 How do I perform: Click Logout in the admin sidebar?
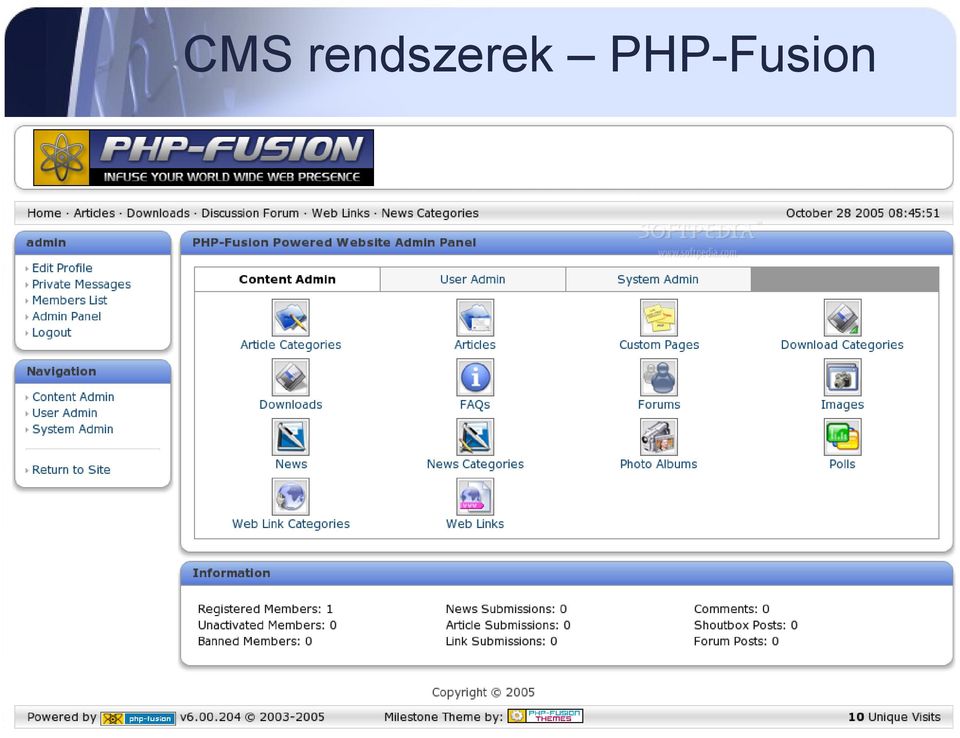point(51,333)
